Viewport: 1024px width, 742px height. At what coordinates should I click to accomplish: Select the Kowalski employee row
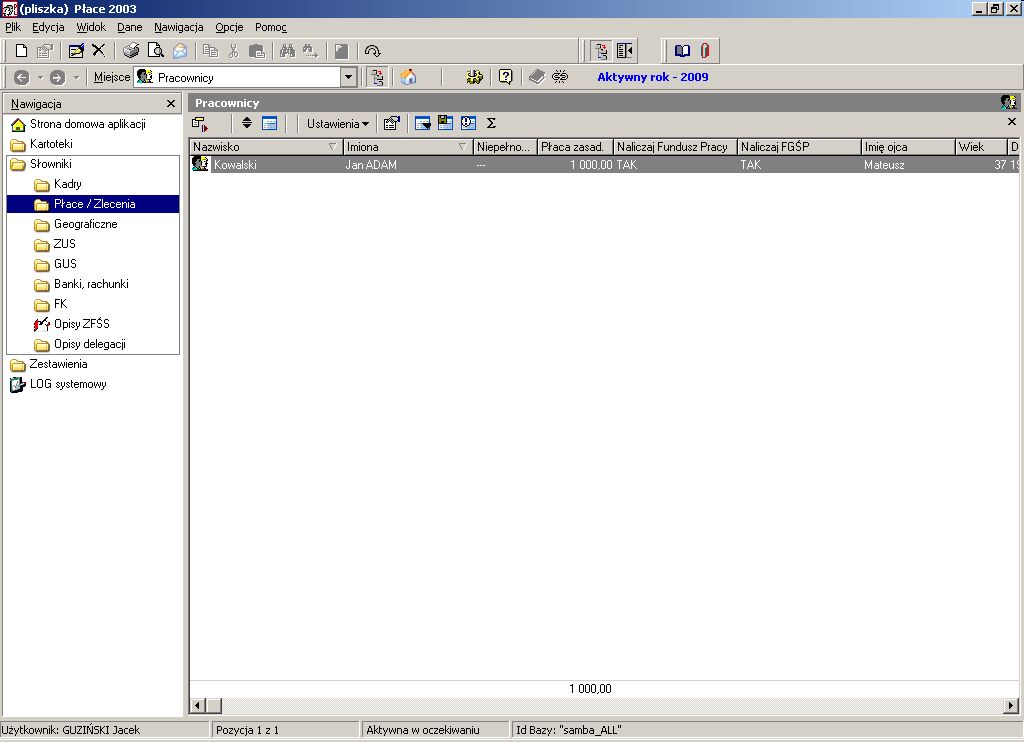point(604,165)
